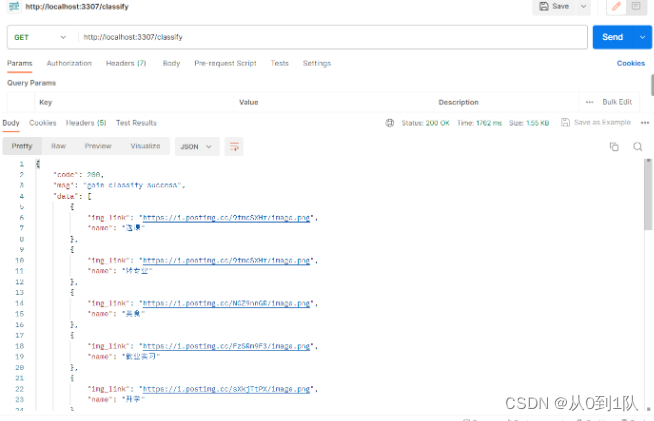Click Save as Example
This screenshot has width=654, height=421.
(x=596, y=122)
